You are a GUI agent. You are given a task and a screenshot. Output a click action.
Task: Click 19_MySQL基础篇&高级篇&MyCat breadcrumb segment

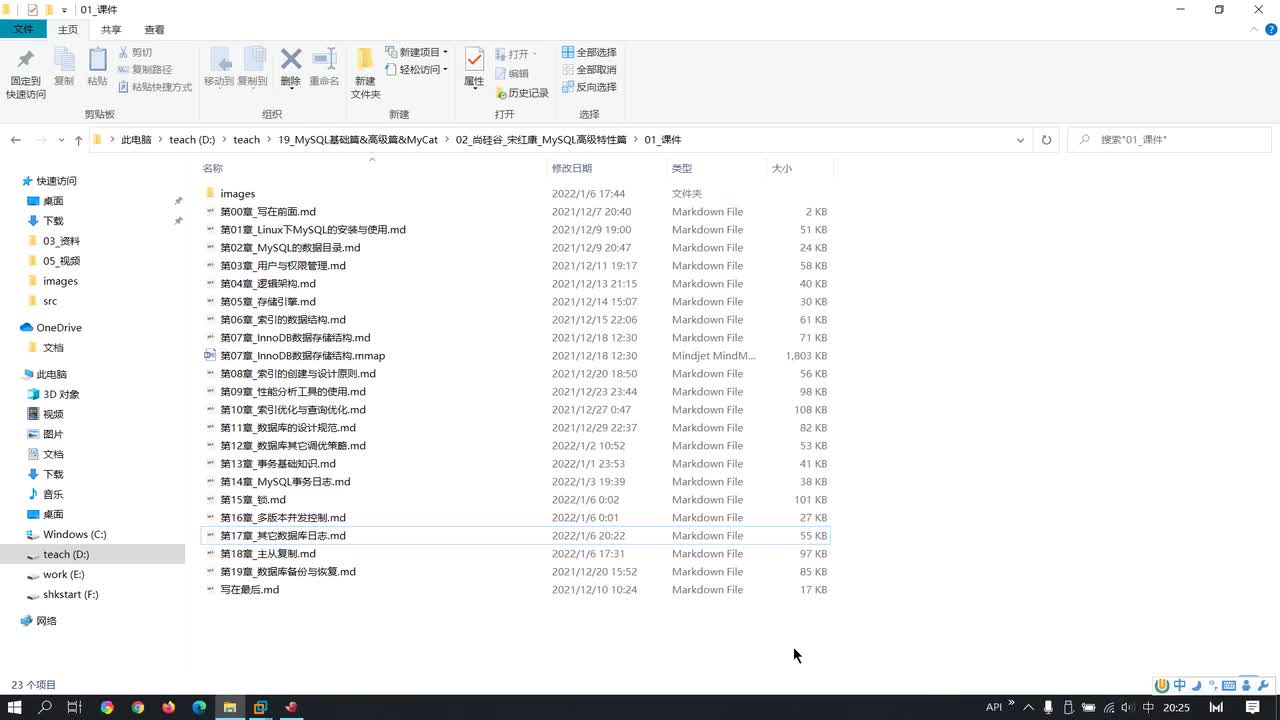pos(358,140)
